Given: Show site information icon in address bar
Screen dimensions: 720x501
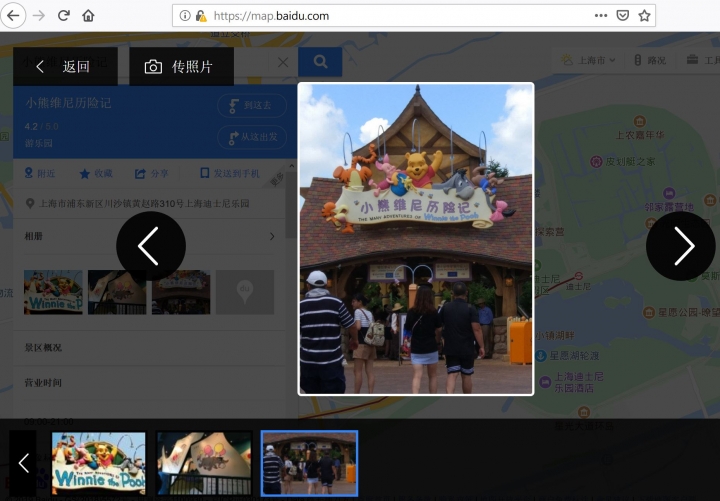Looking at the screenshot, I should [x=185, y=16].
